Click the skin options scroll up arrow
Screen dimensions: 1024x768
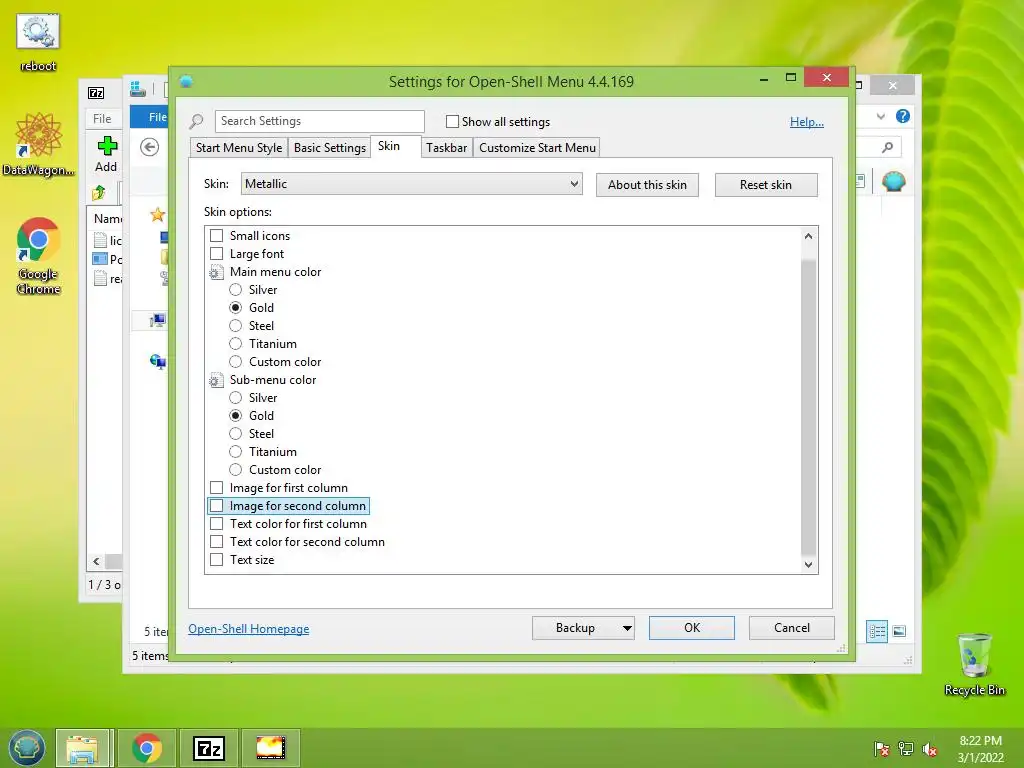pos(808,236)
